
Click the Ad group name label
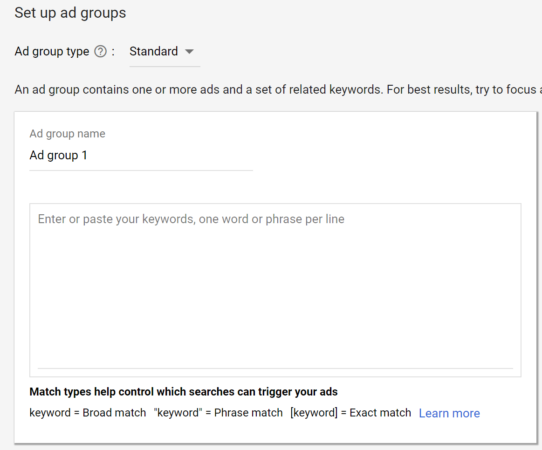click(67, 133)
